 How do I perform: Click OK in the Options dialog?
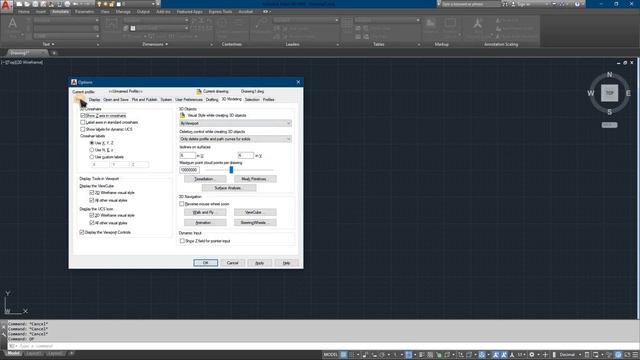(x=205, y=263)
